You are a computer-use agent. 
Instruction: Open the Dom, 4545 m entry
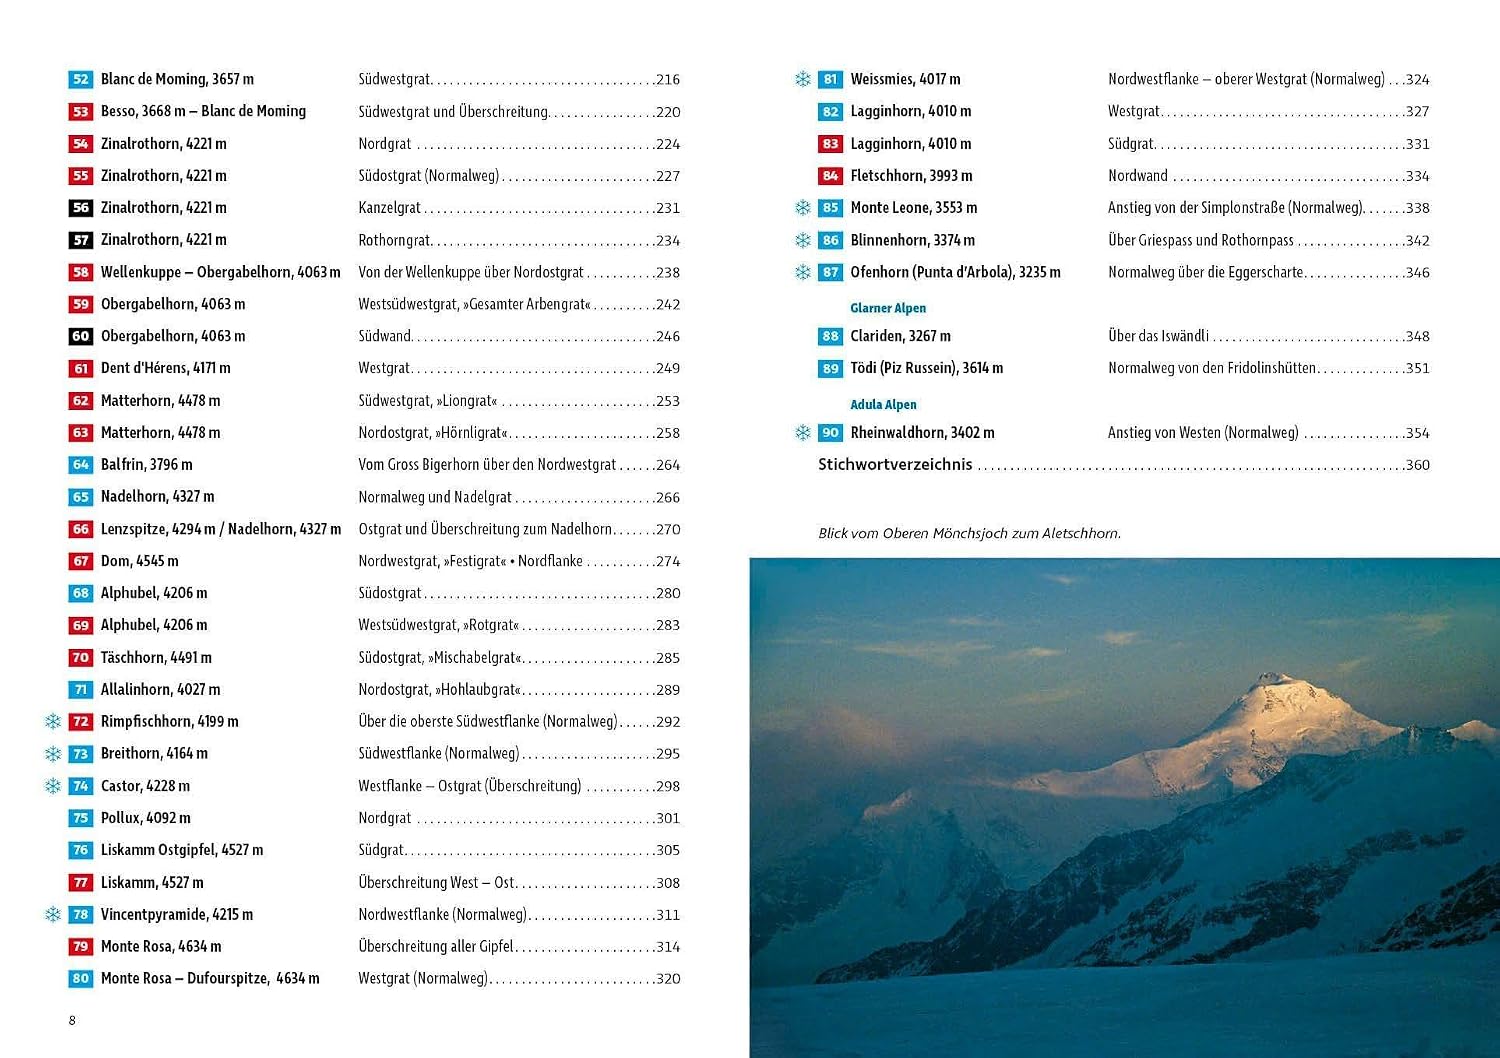tap(139, 561)
